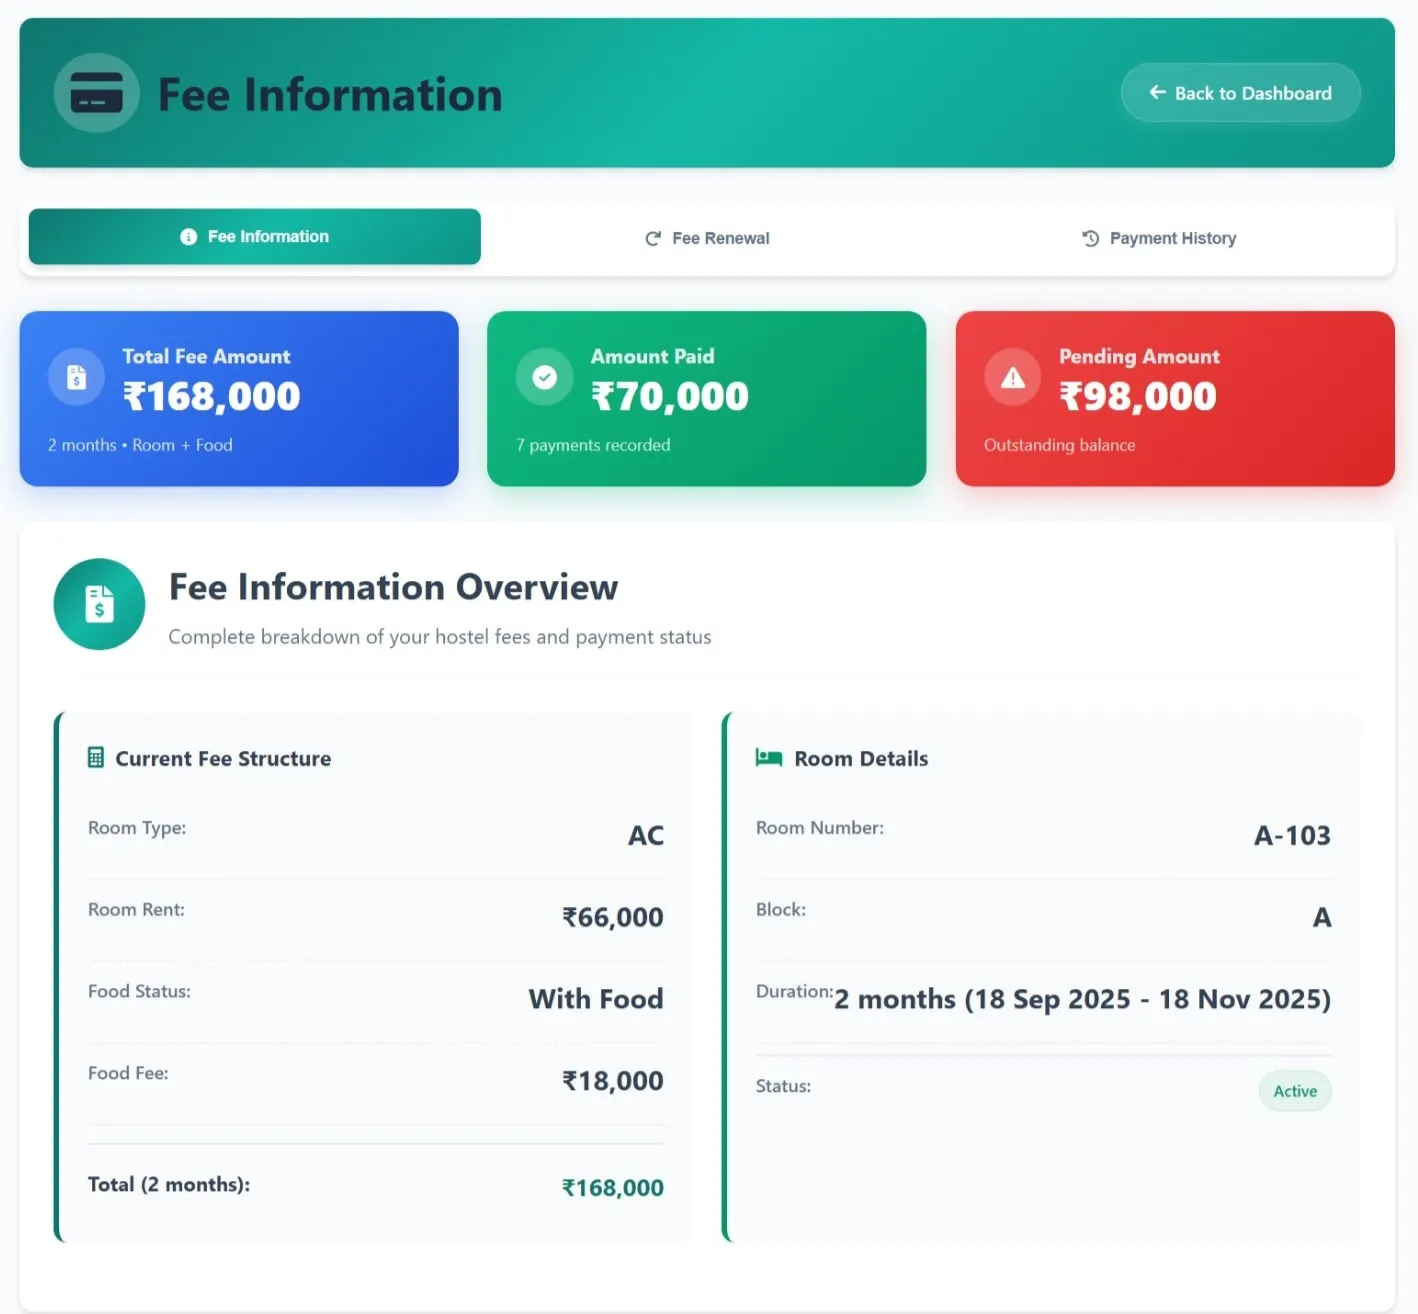Screen dimensions: 1418x1314
Task: Click the refresh icon beside Fee Renewal
Action: coord(652,238)
